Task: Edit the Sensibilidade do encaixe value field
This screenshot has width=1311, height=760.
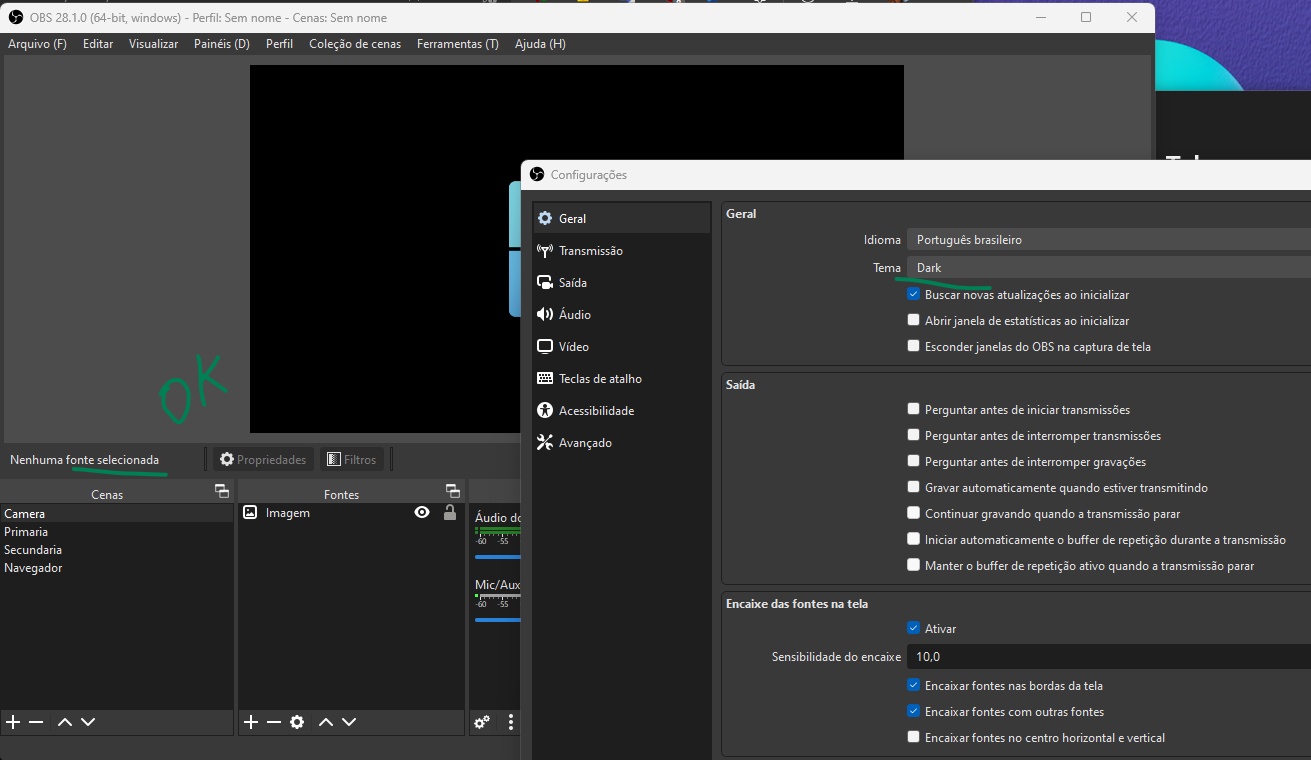Action: (1000, 656)
